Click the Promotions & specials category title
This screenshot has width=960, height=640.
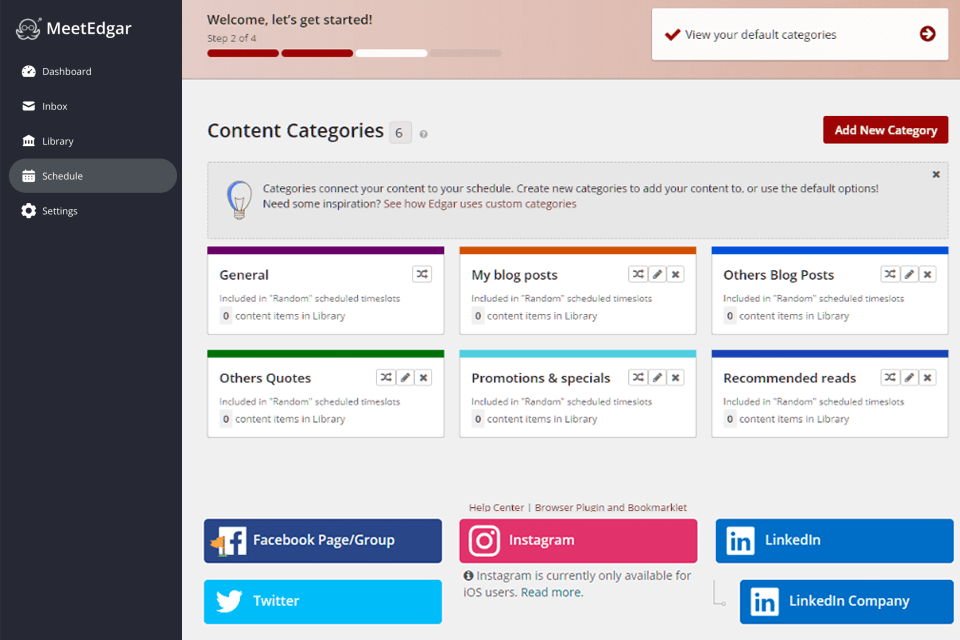541,378
